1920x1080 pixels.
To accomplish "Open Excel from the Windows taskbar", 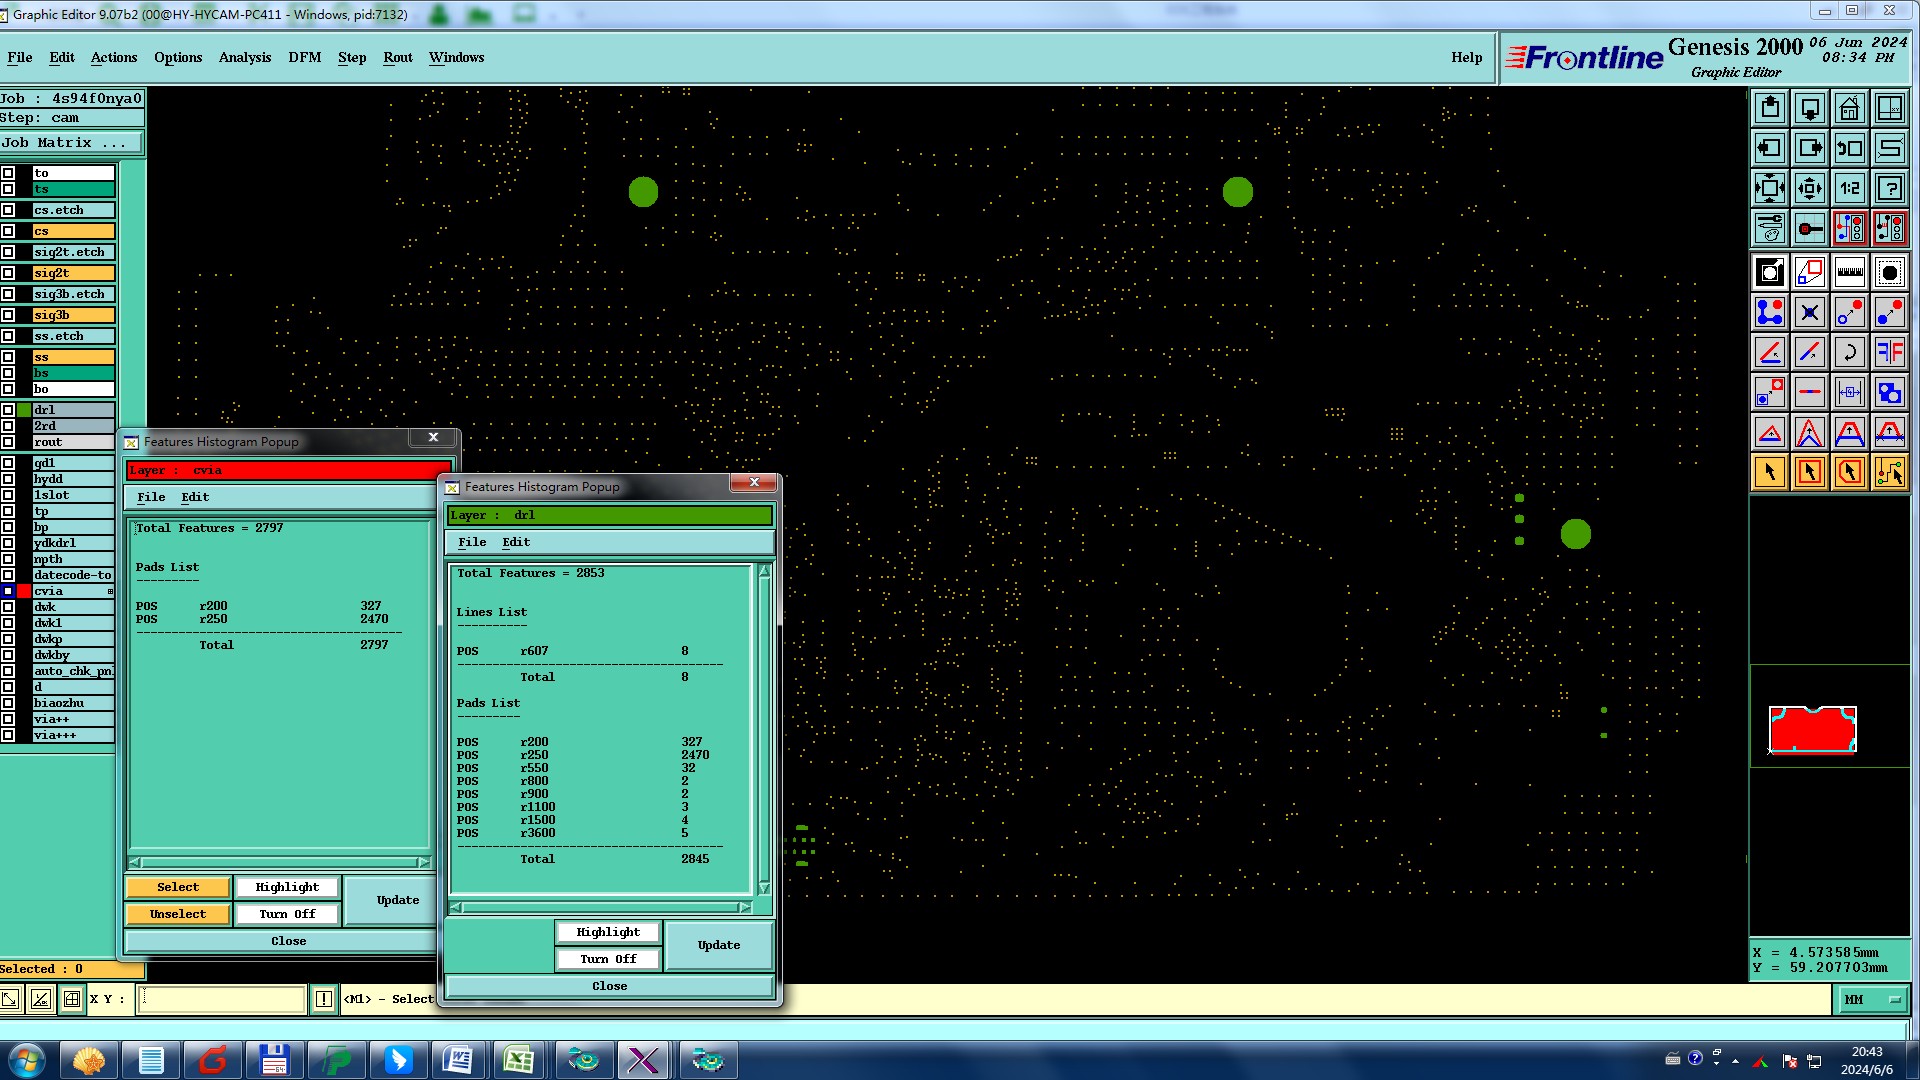I will point(518,1060).
